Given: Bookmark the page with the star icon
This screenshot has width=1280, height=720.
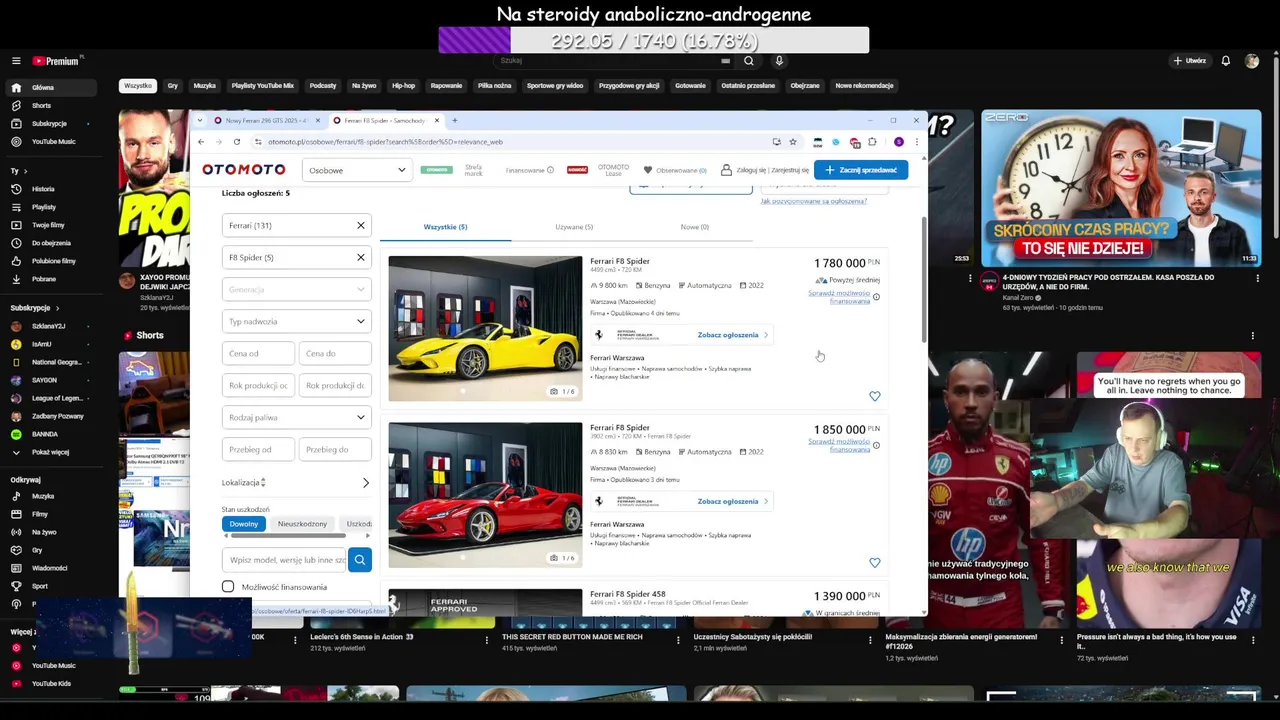Looking at the screenshot, I should 793,142.
